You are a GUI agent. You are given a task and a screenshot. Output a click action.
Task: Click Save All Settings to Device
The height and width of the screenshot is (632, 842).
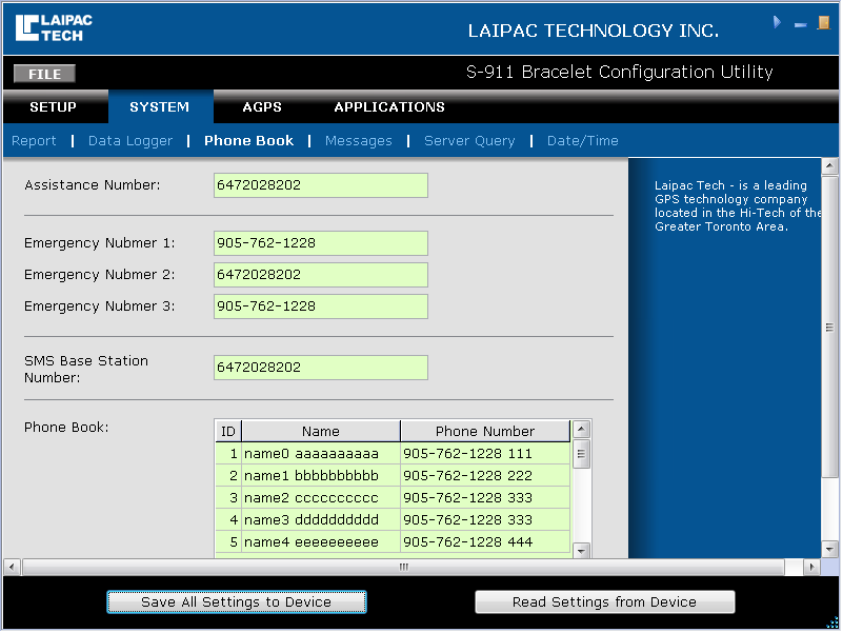click(x=236, y=602)
